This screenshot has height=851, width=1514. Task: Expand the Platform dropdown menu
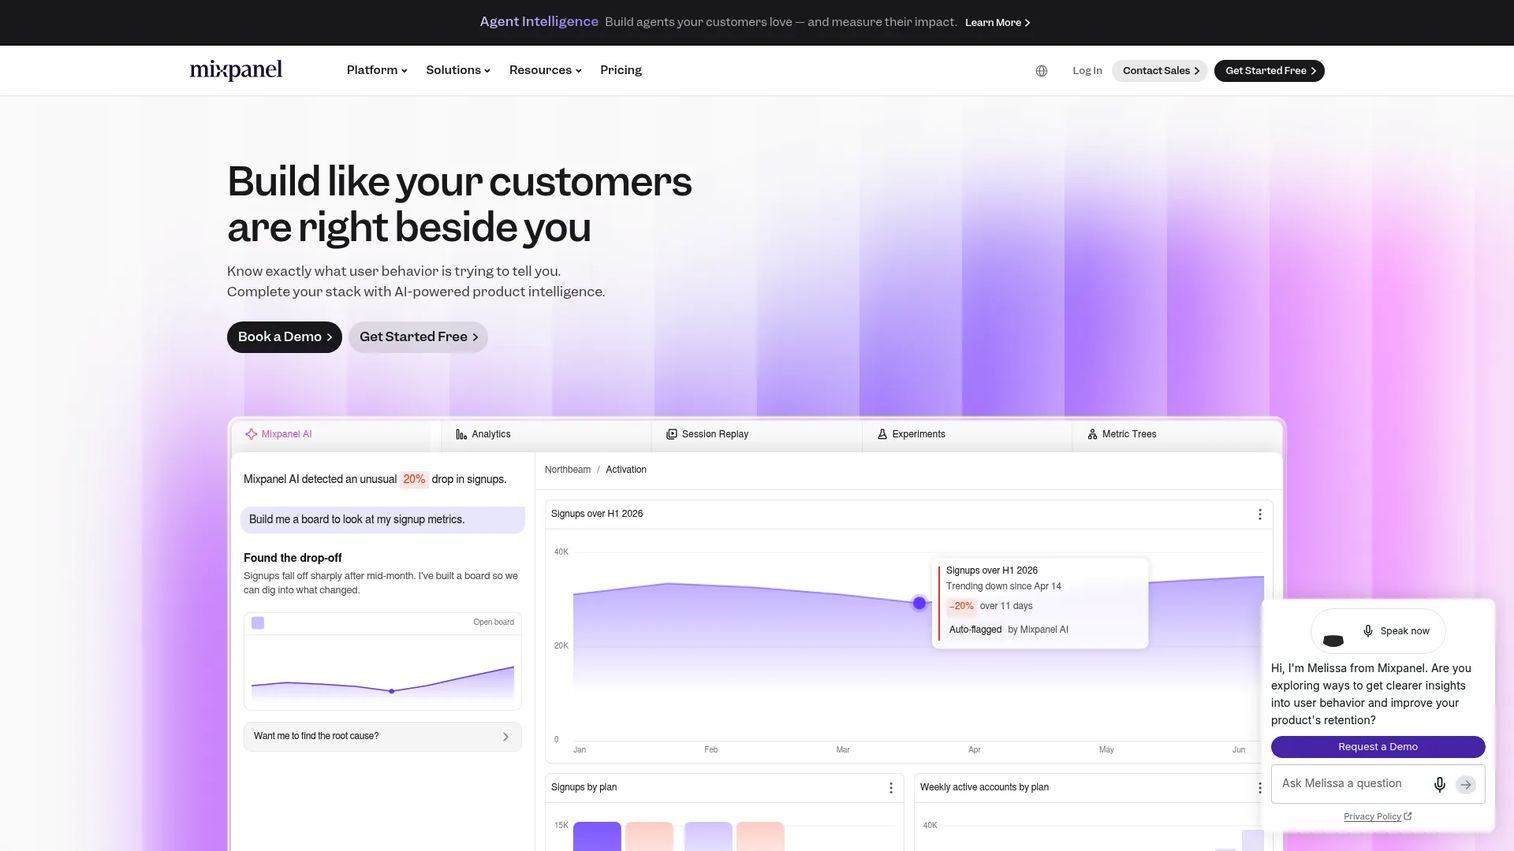coord(377,70)
